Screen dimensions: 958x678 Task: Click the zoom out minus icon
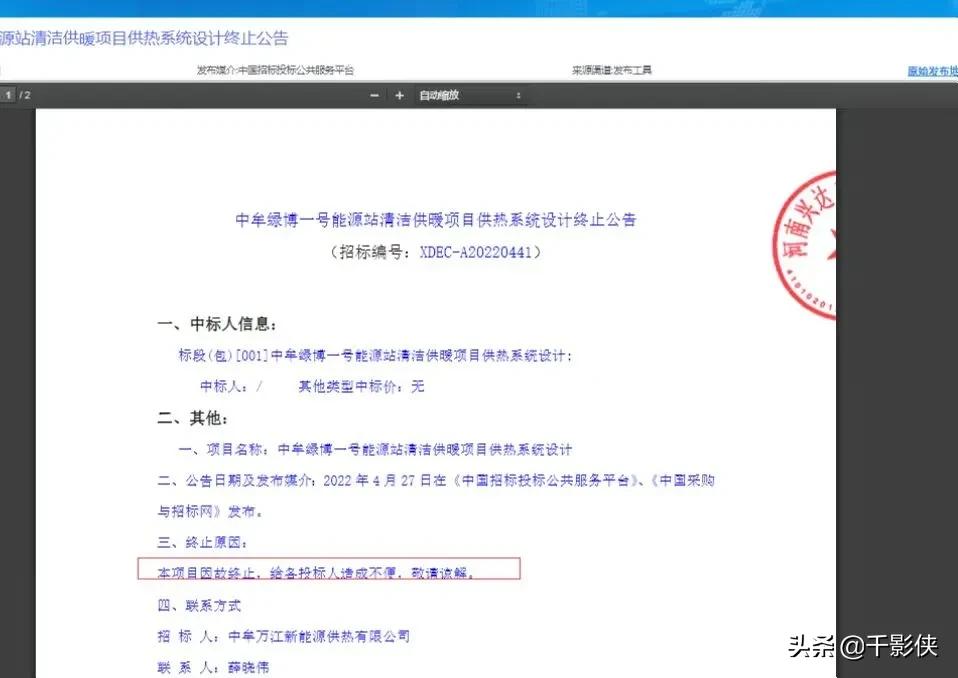[374, 95]
